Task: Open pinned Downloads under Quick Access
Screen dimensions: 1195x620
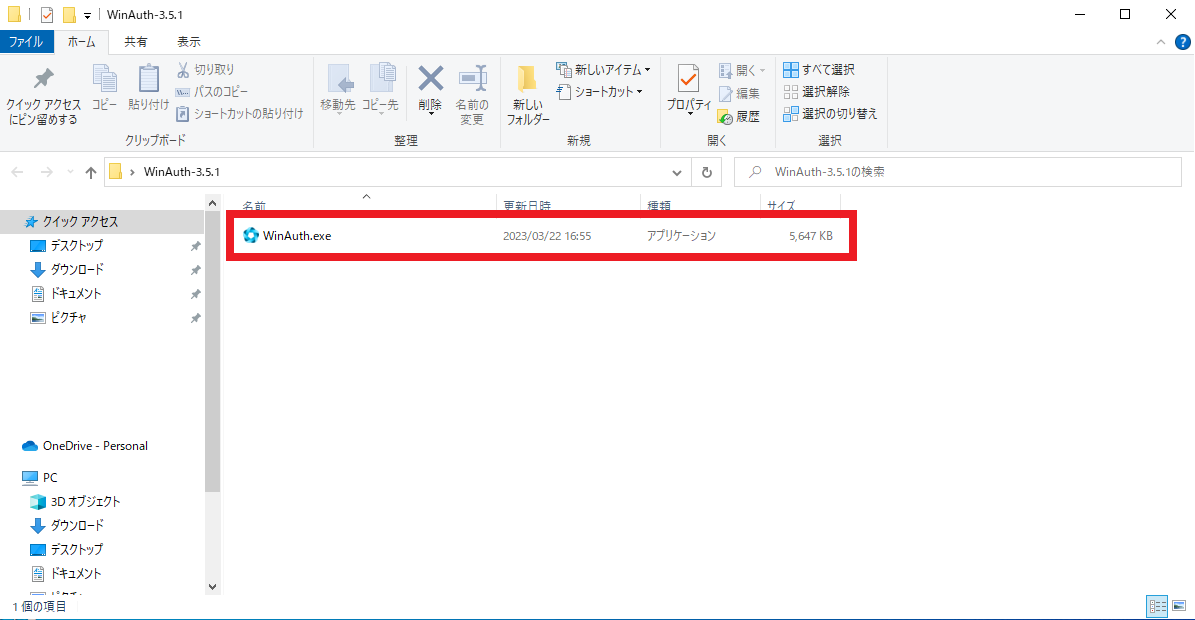Action: [76, 270]
